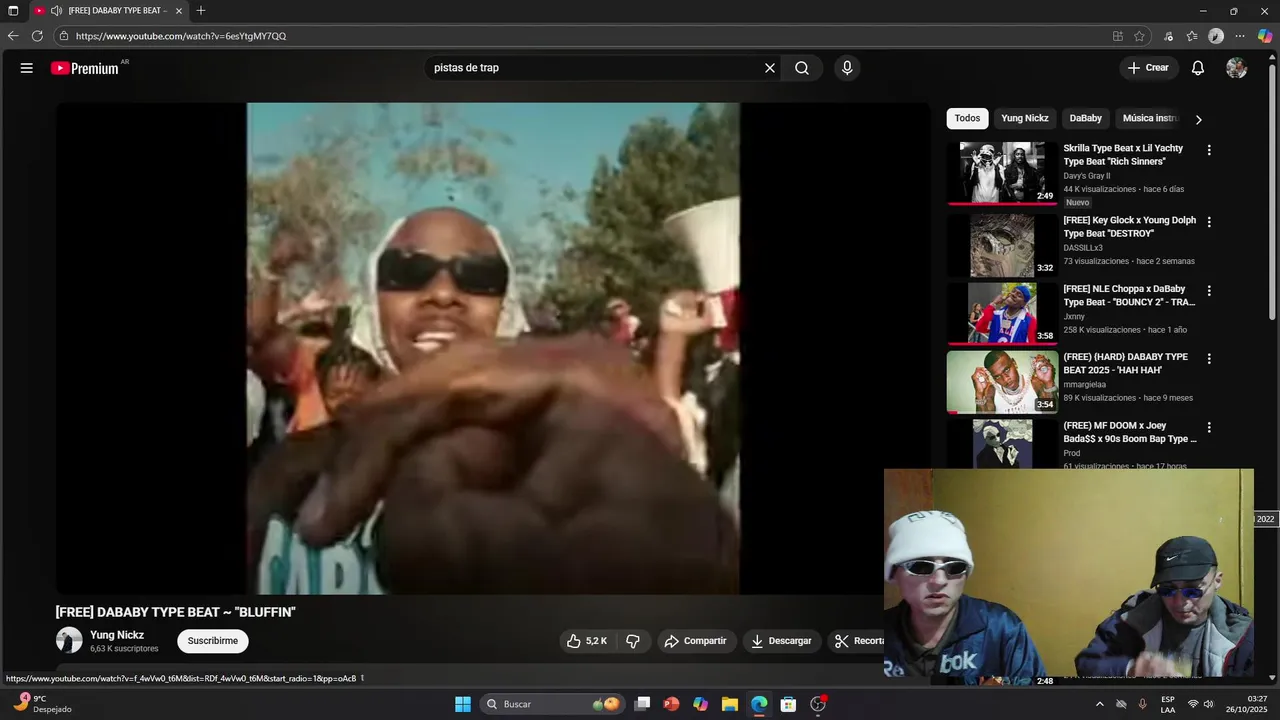Click the page vertical scrollbar
Screen dimensions: 1280x720
point(1273,190)
